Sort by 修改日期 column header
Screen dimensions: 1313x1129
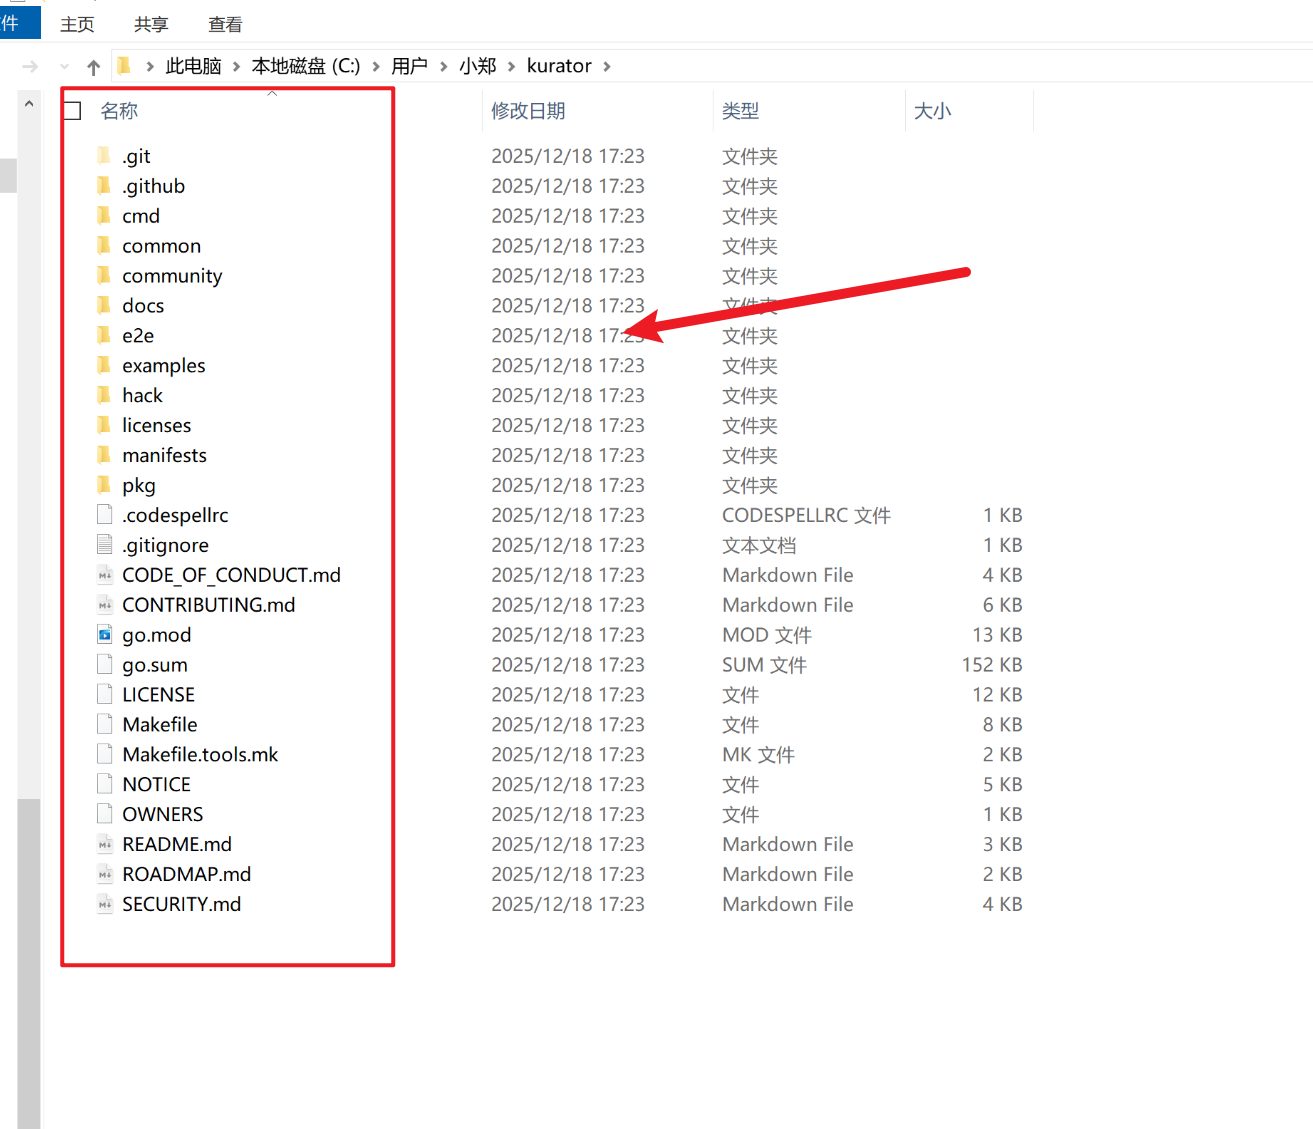[528, 111]
